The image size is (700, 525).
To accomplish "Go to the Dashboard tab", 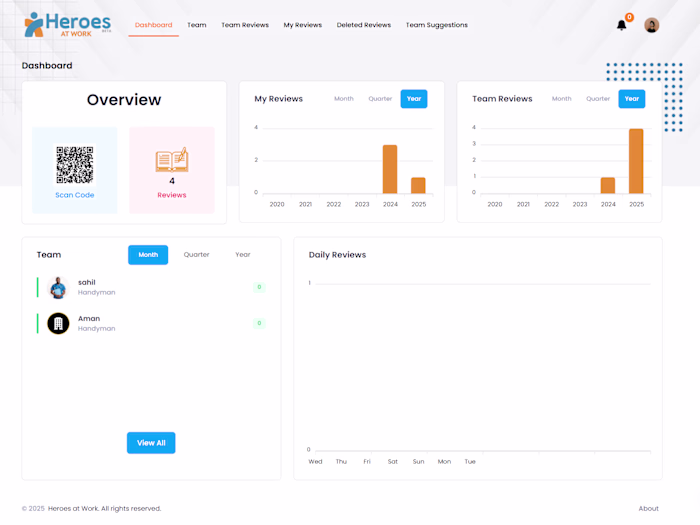I will (154, 25).
